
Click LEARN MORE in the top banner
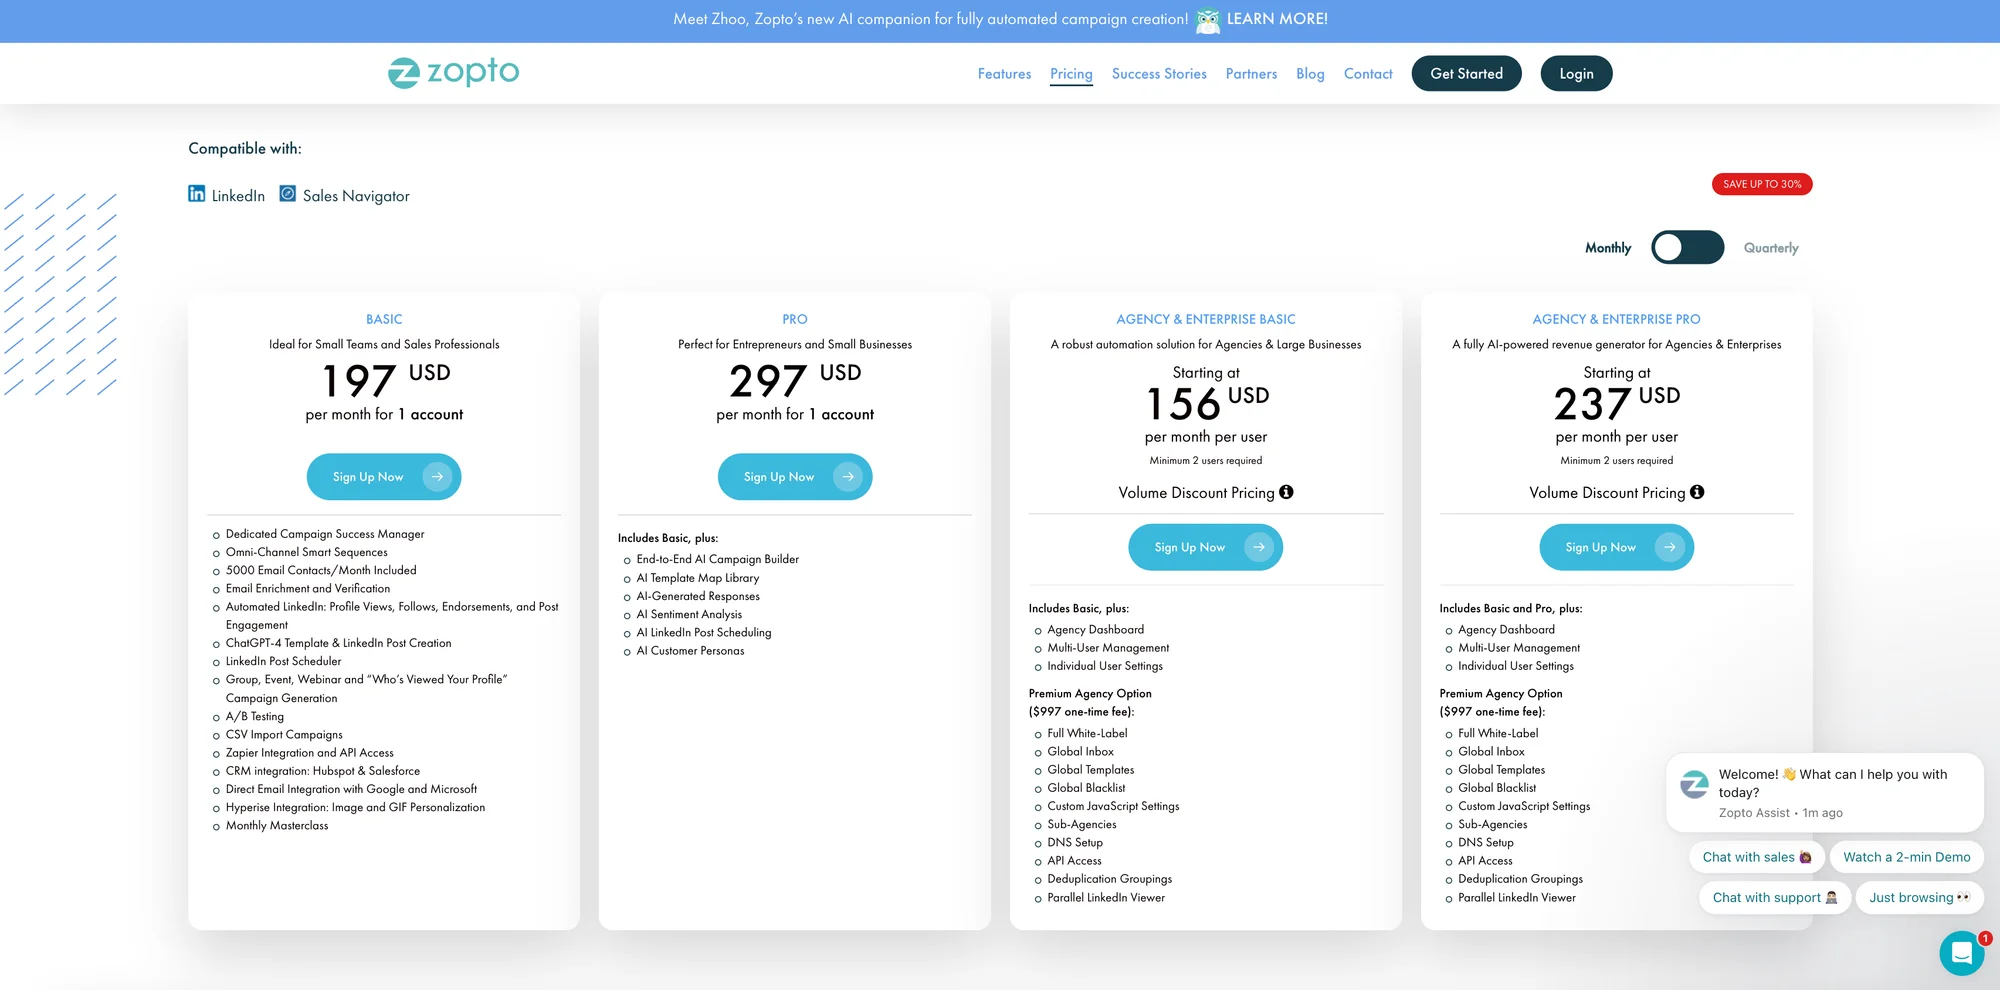(x=1277, y=19)
